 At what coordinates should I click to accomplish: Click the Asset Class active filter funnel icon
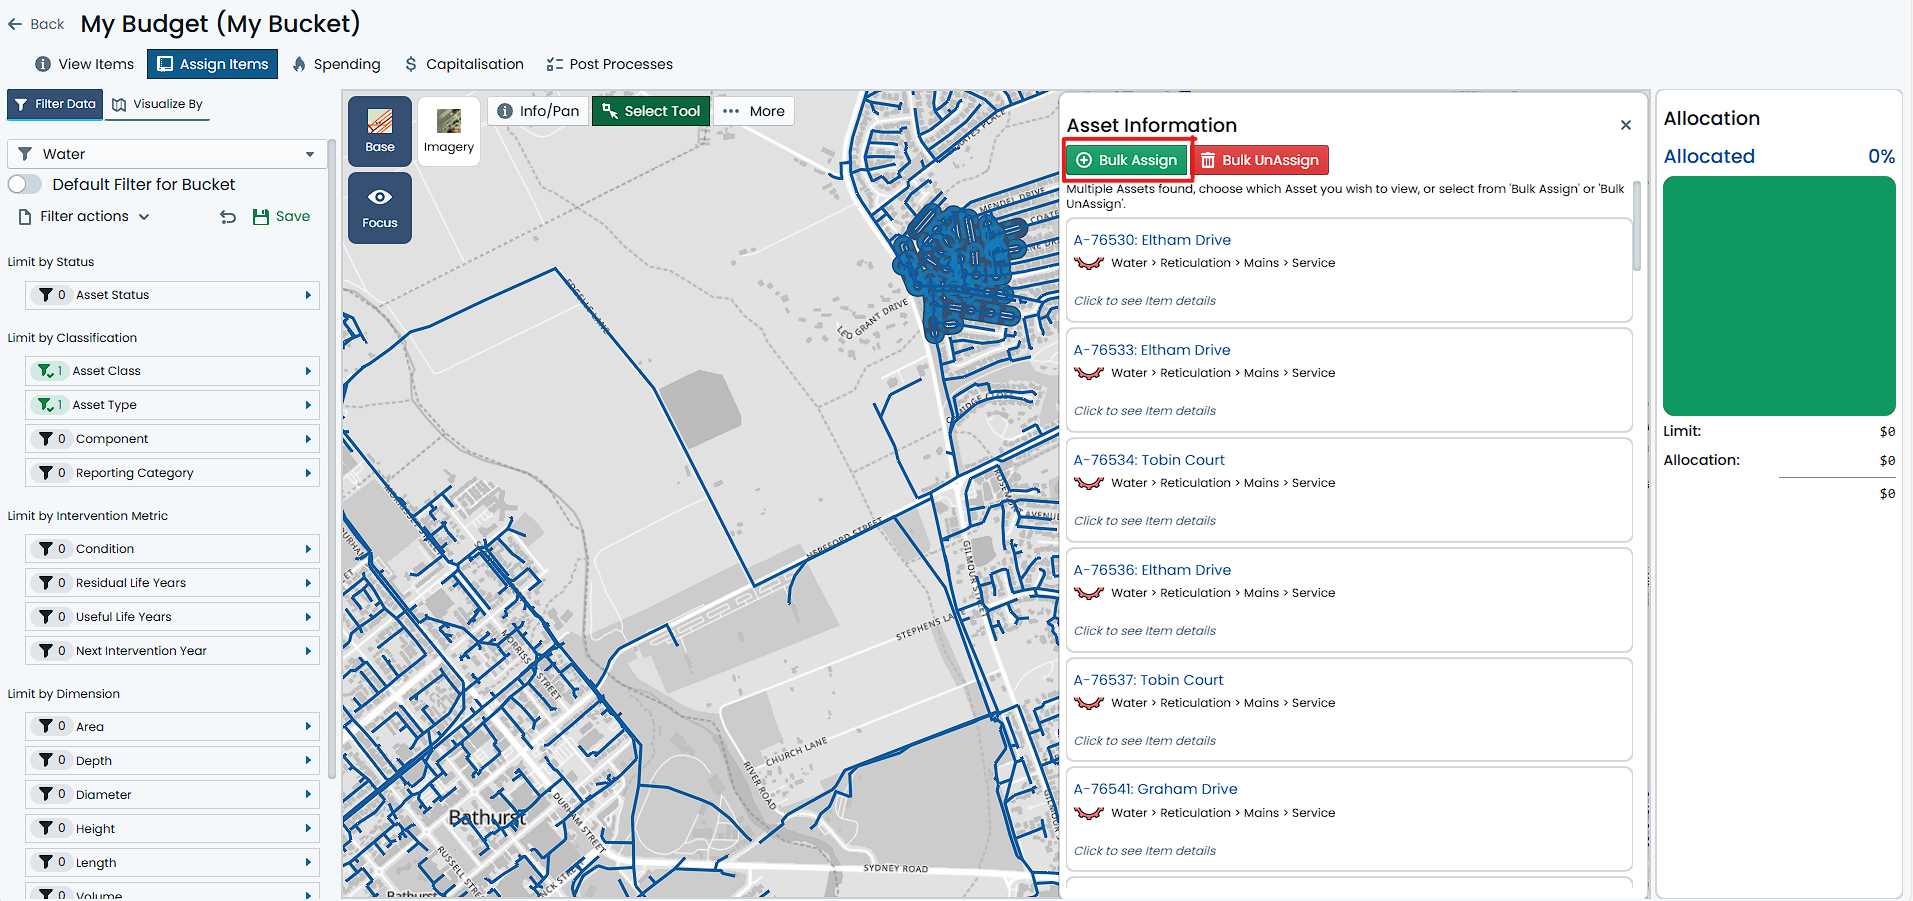[x=46, y=371]
